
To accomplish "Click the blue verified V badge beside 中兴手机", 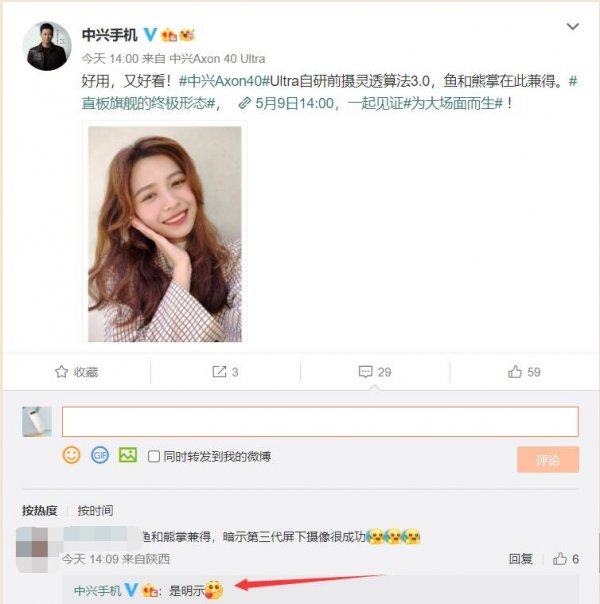I will pos(150,35).
